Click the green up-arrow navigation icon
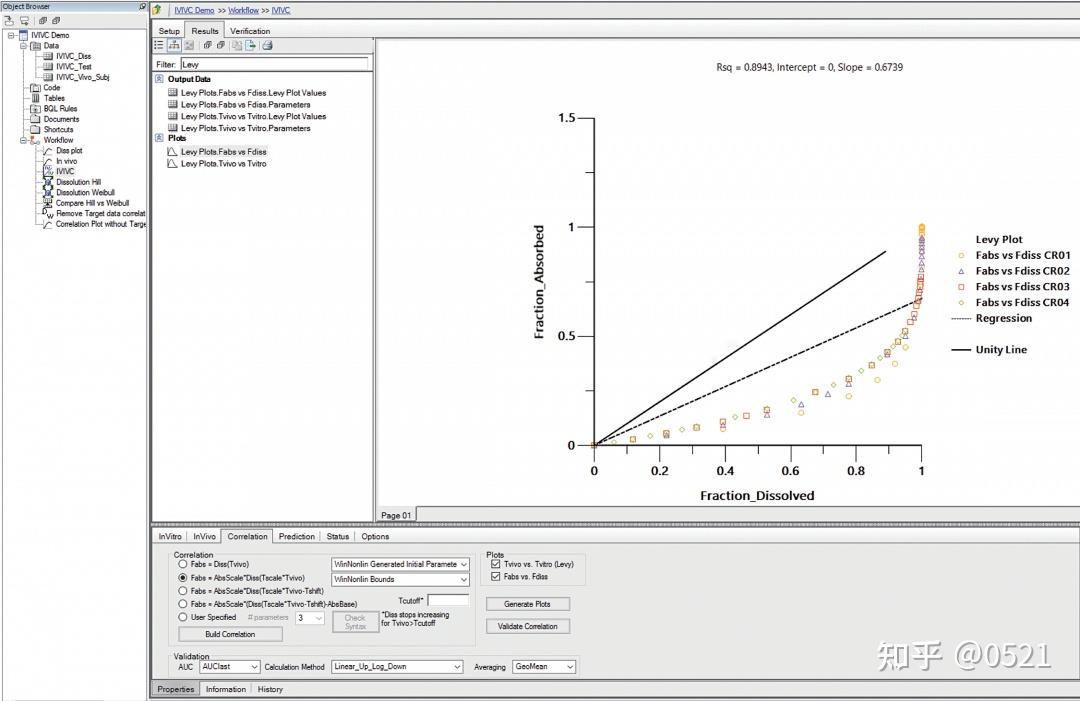This screenshot has height=701, width=1080. pyautogui.click(x=158, y=10)
